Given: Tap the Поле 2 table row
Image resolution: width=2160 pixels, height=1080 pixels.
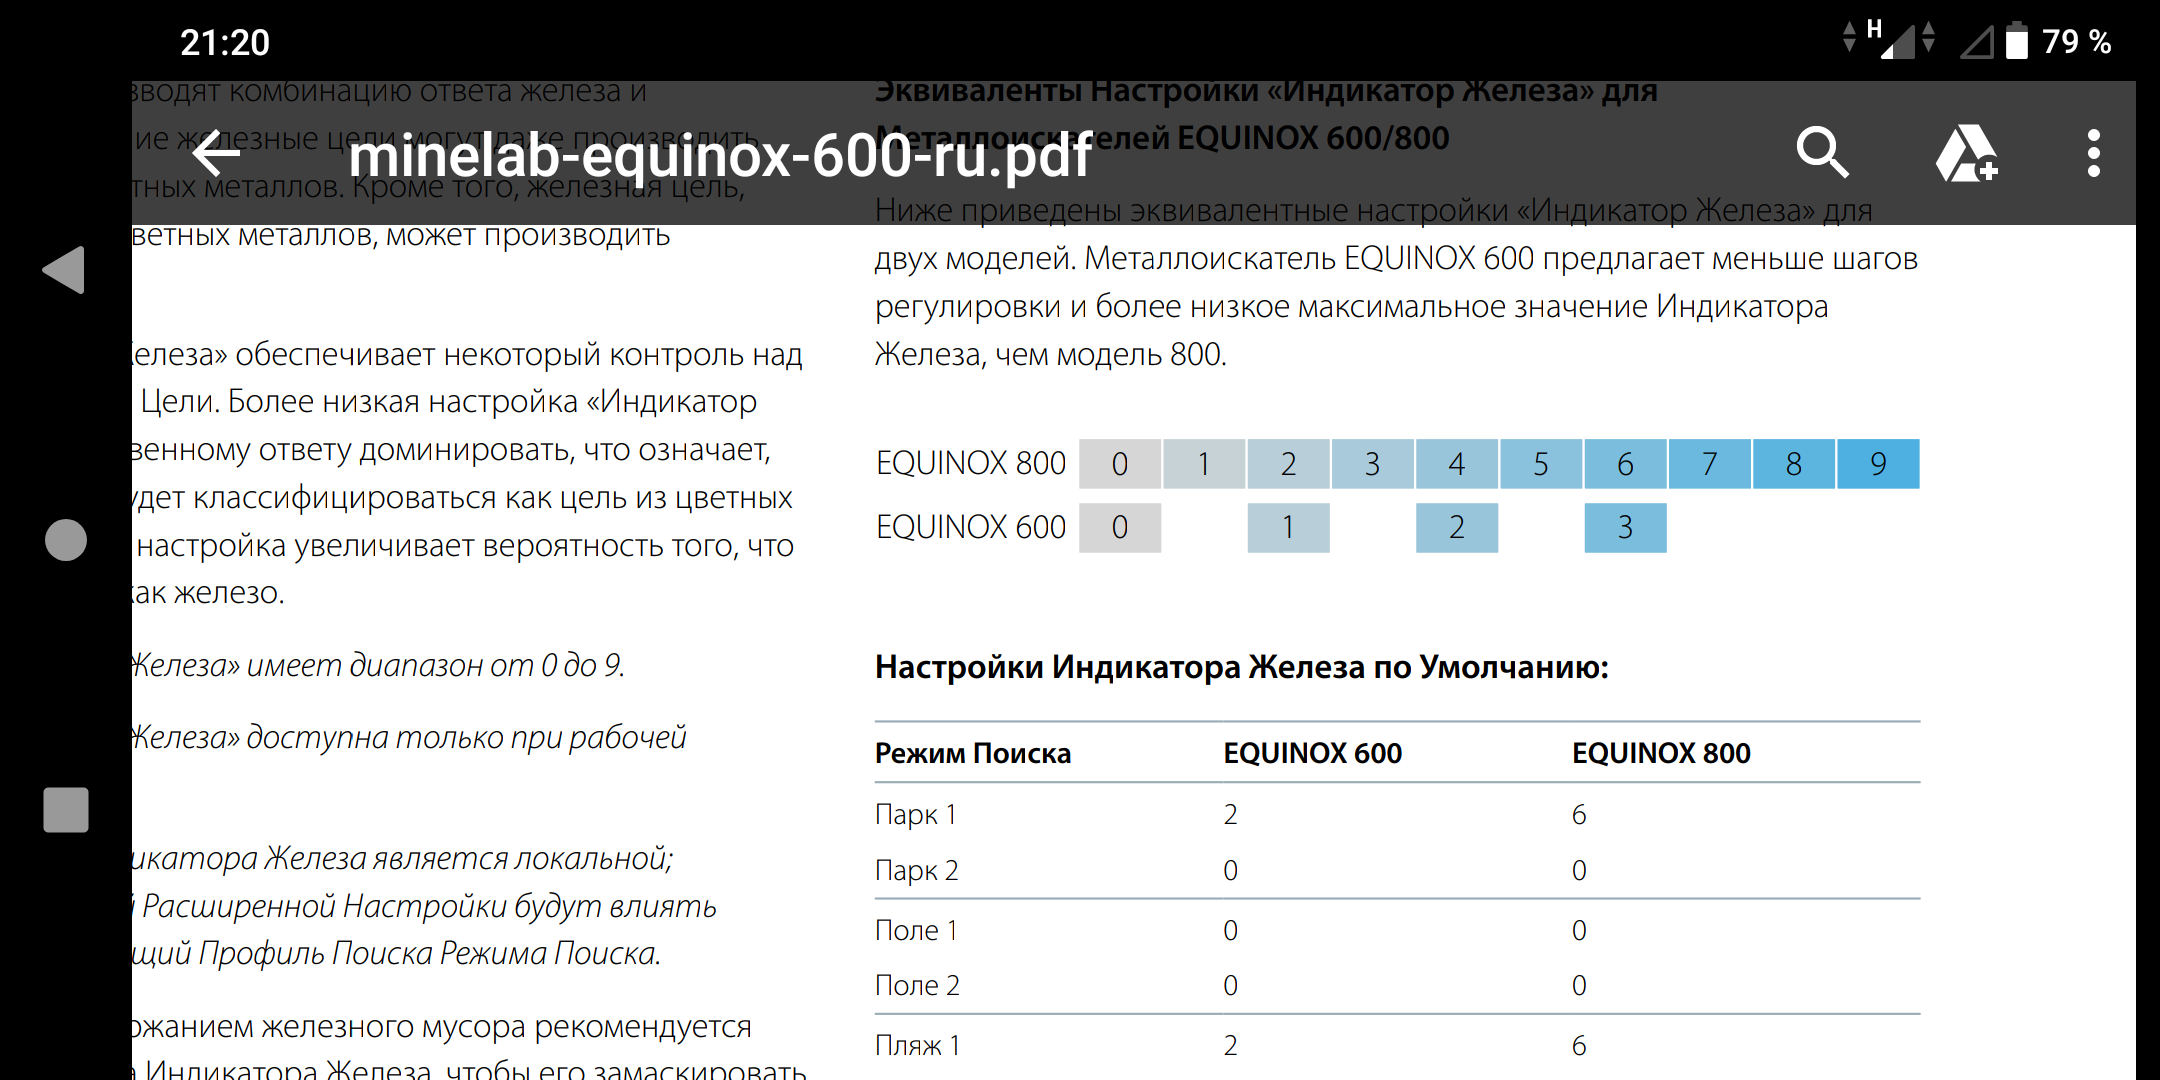Looking at the screenshot, I should pos(917,985).
